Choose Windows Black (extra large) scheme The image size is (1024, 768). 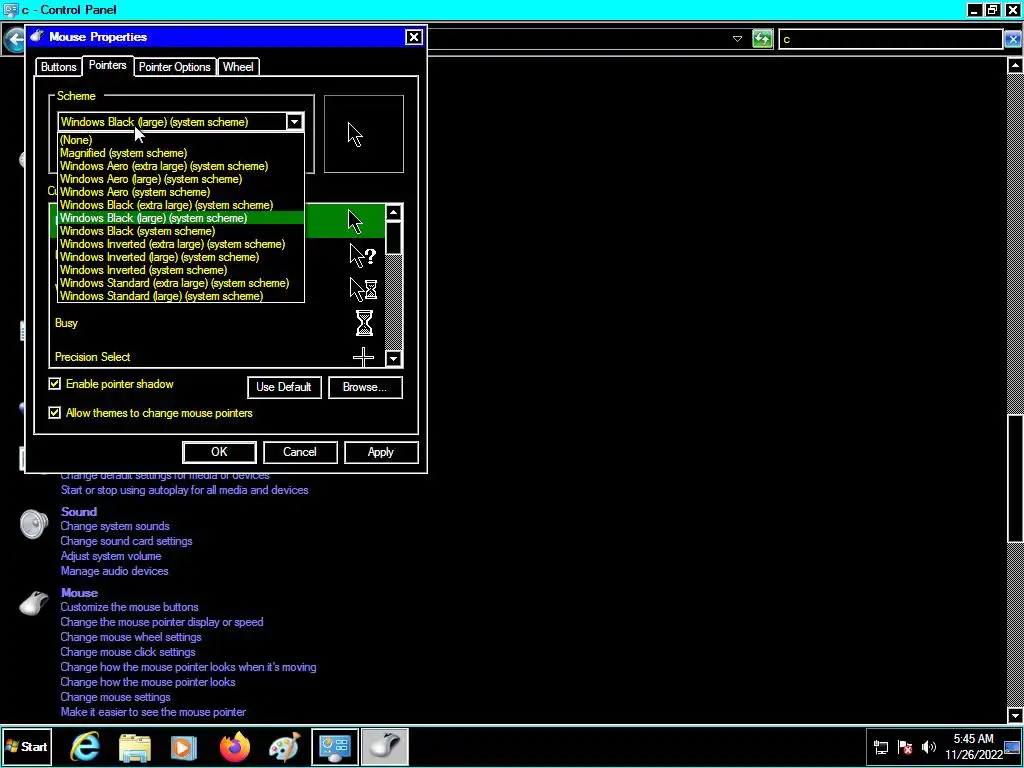(181, 205)
